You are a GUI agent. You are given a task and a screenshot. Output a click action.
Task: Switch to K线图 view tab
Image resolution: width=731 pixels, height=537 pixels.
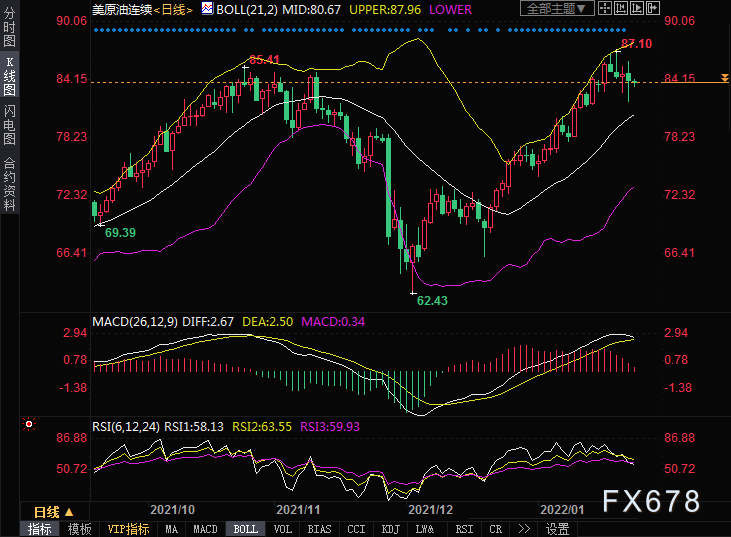(9, 76)
